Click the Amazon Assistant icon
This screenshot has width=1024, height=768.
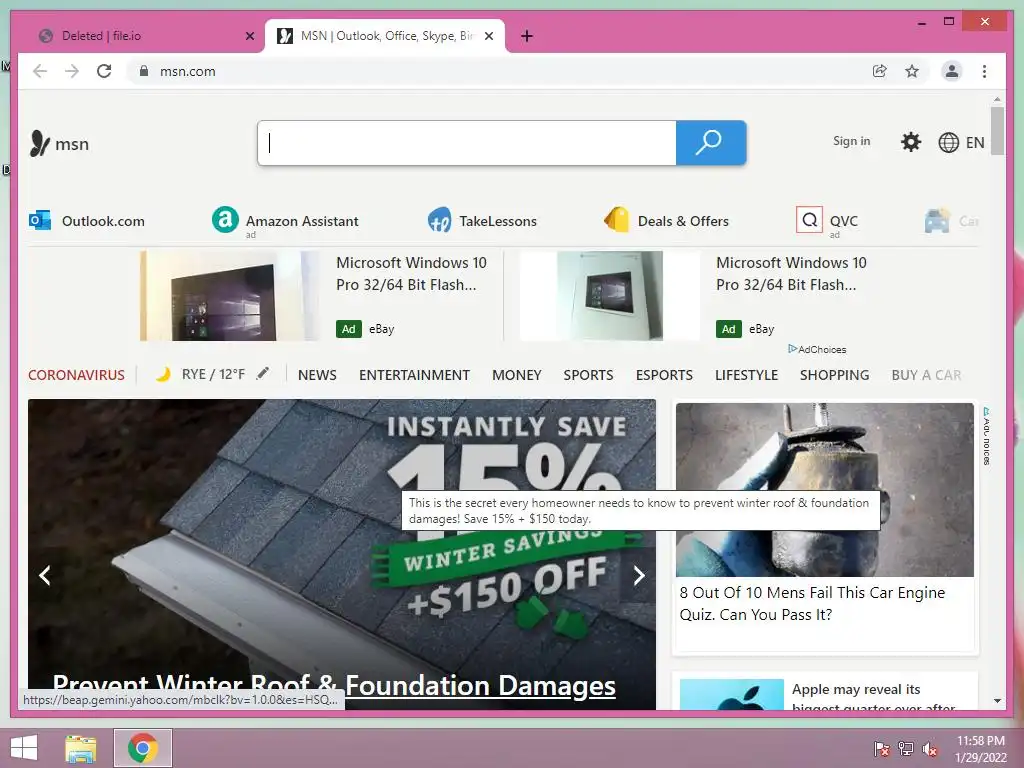click(225, 219)
